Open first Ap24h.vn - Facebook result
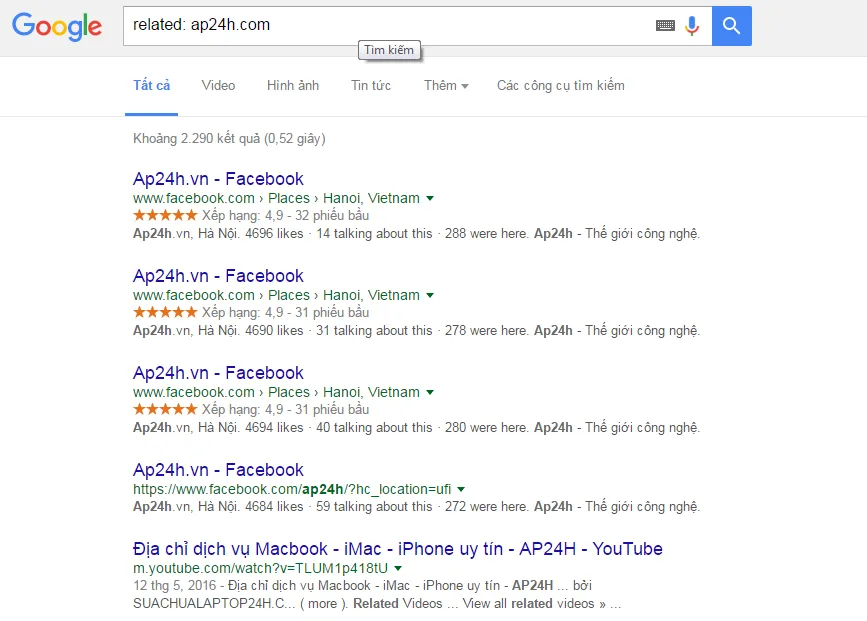Image resolution: width=867 pixels, height=621 pixels. pyautogui.click(x=218, y=179)
